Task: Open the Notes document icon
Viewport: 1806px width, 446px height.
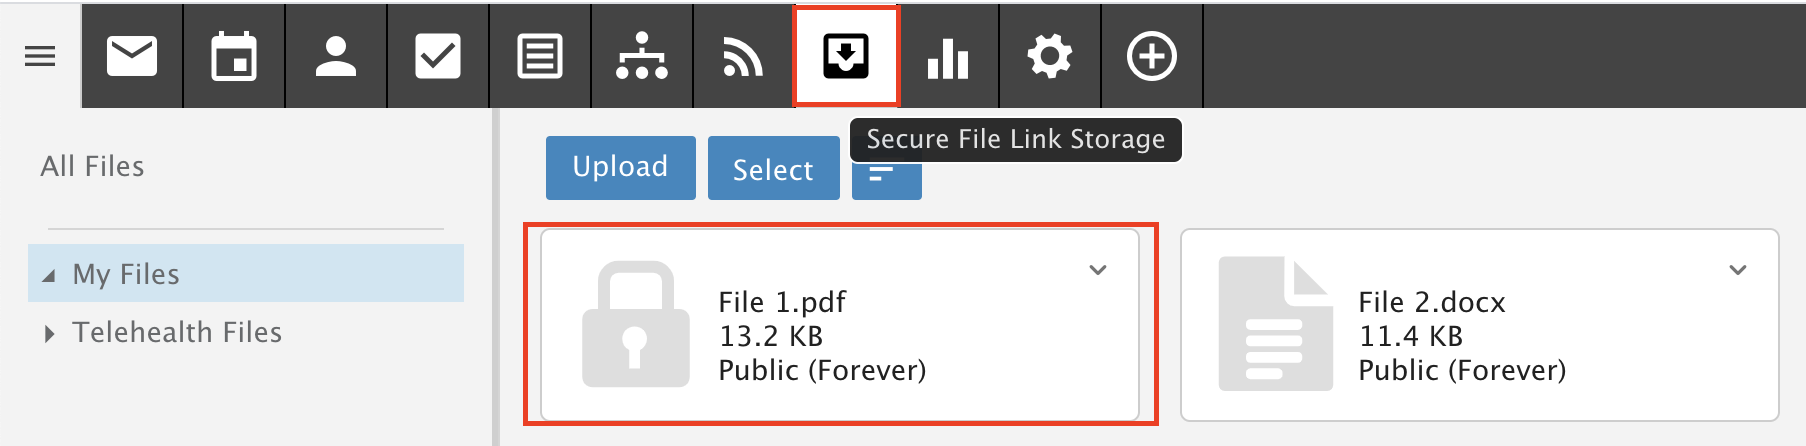Action: point(540,56)
